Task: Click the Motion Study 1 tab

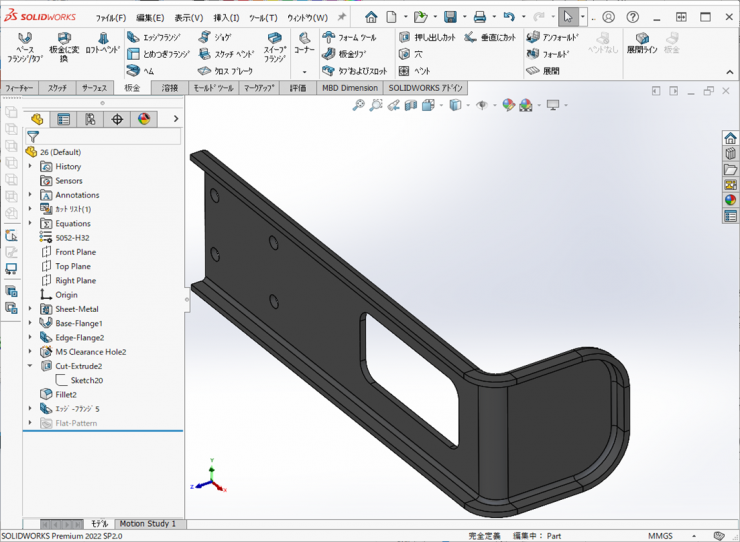Action: pyautogui.click(x=147, y=523)
